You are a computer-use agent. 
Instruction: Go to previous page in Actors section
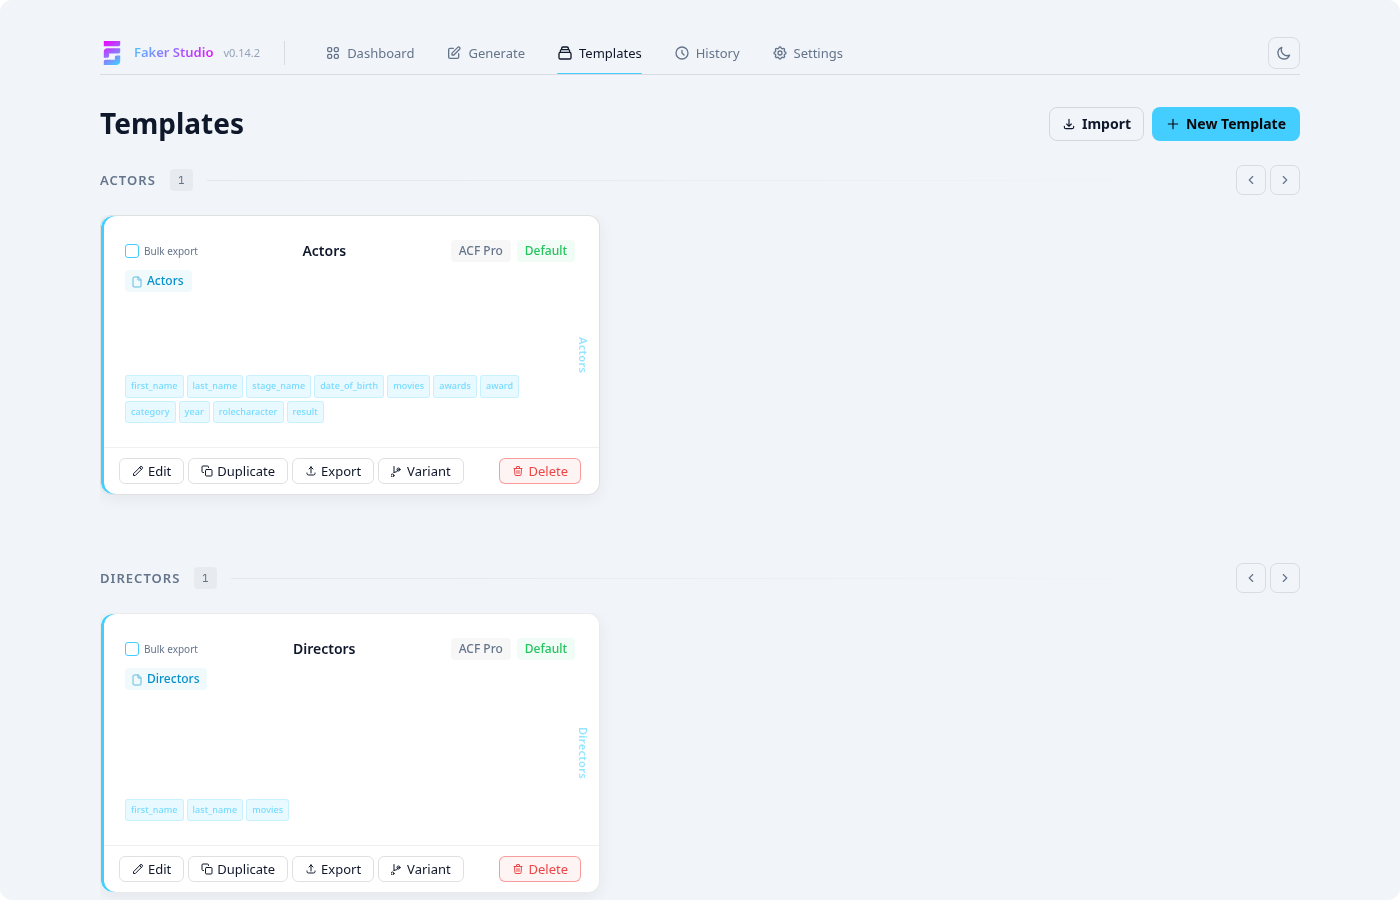(x=1251, y=180)
